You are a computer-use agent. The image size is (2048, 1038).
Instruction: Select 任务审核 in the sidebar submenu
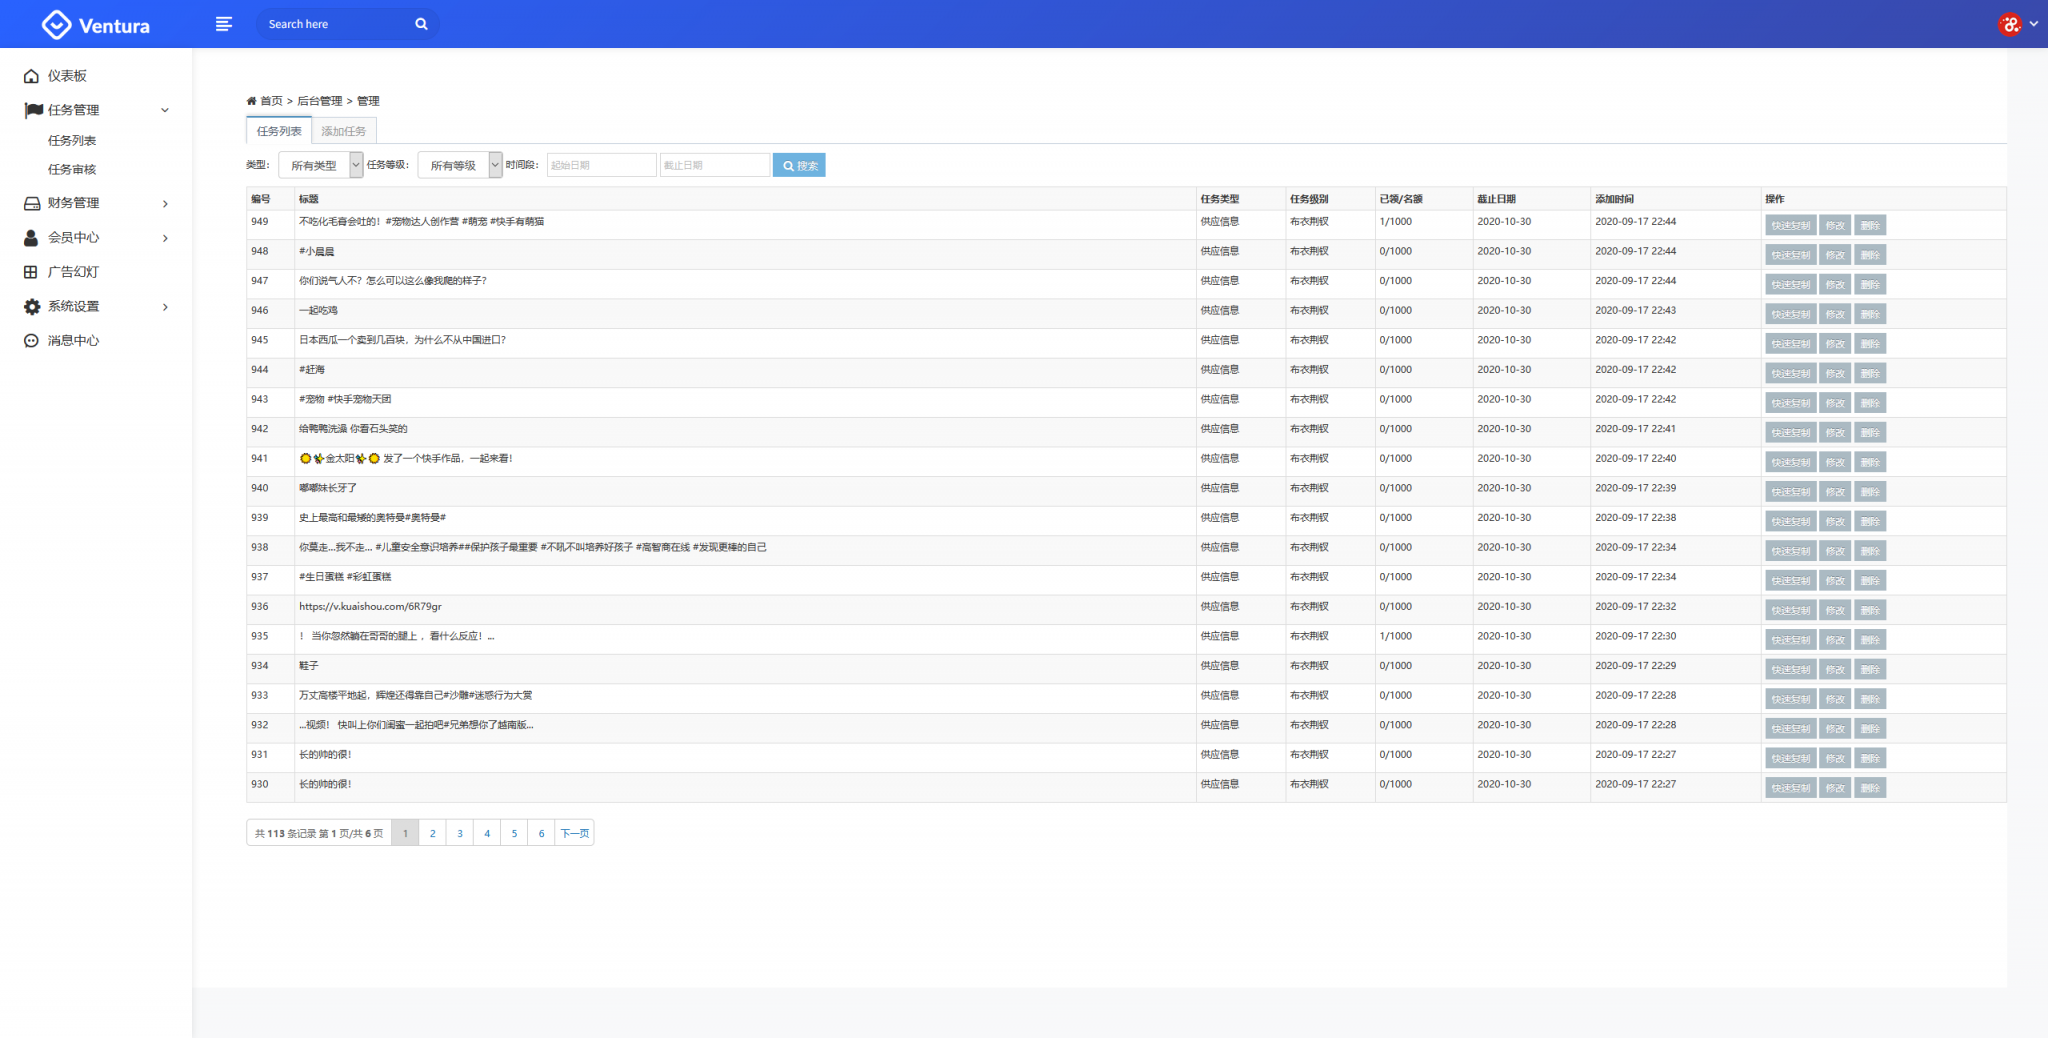[x=72, y=170]
